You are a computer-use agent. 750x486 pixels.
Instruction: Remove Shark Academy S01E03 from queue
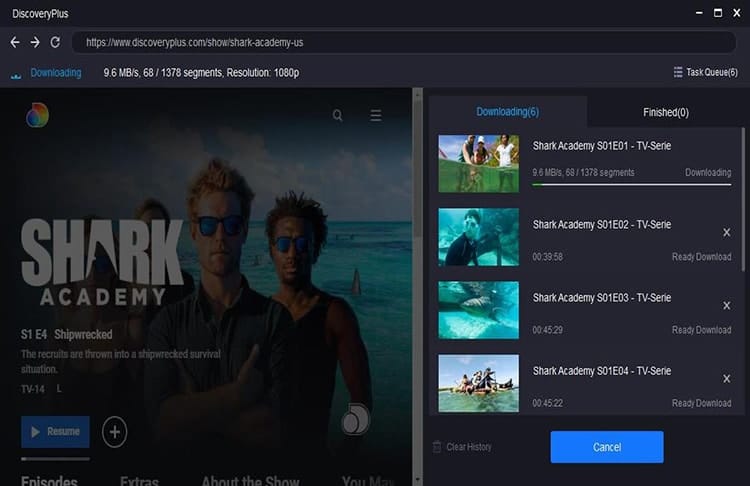click(x=727, y=306)
